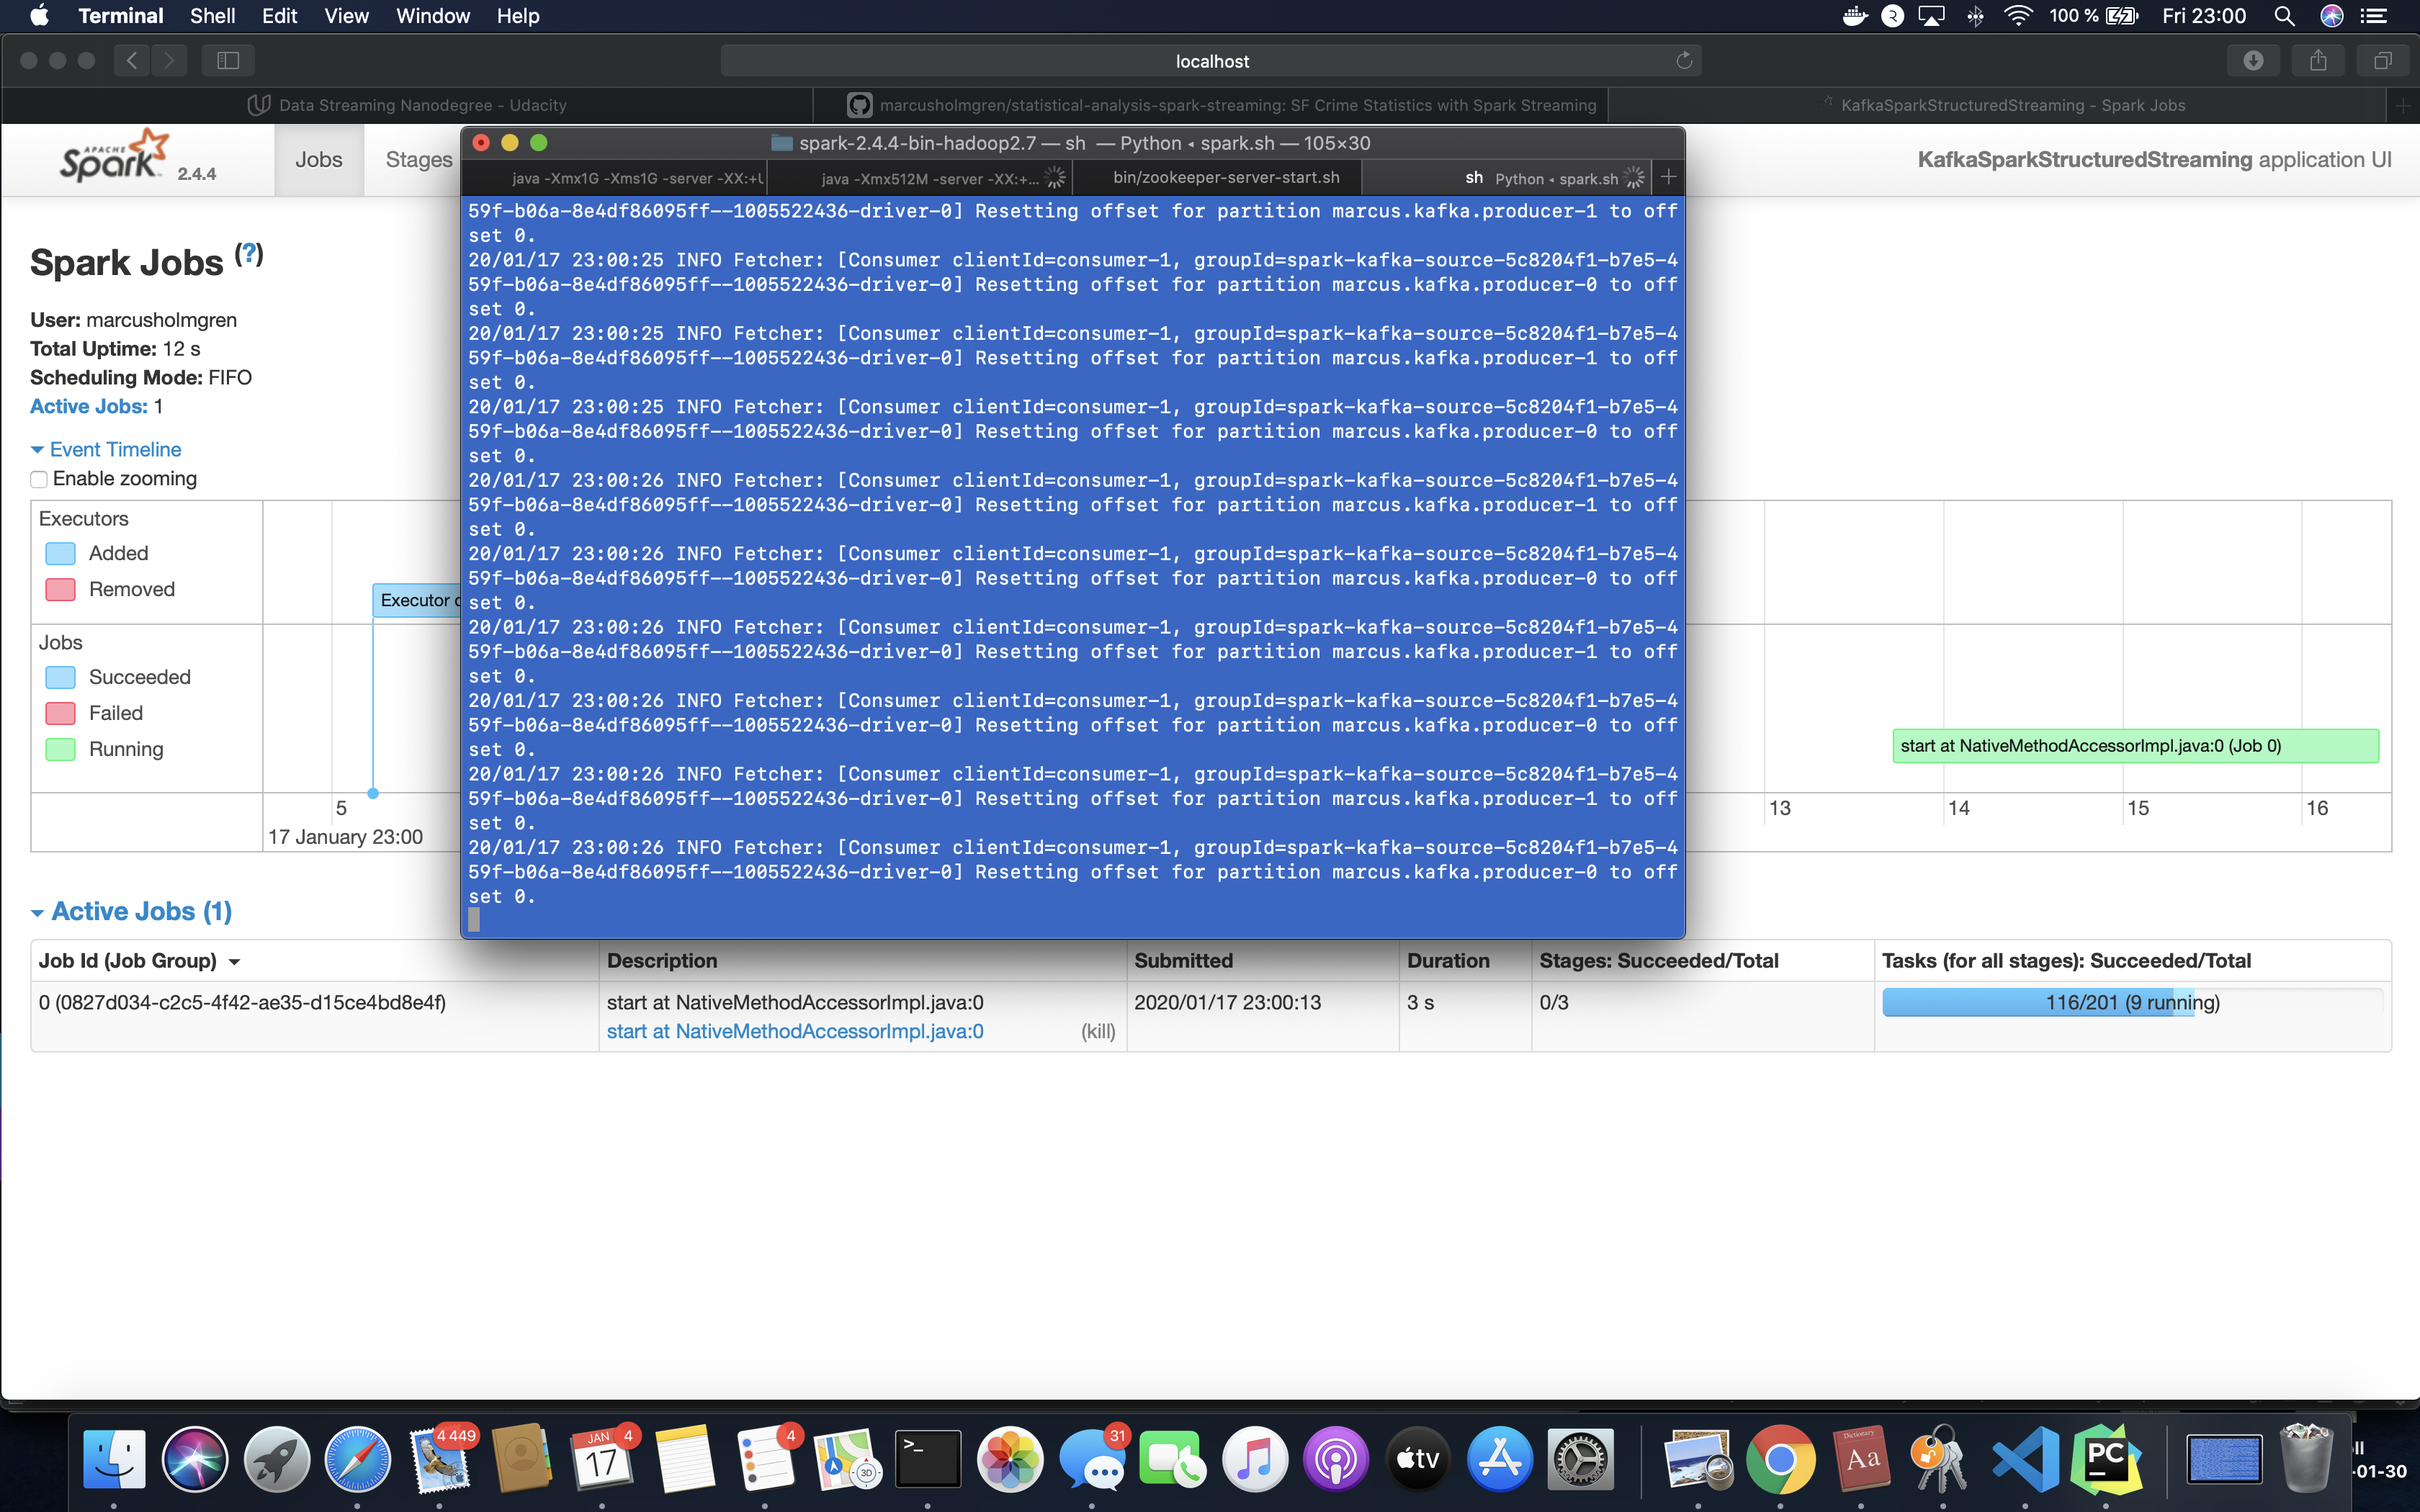Reload the localhost page in Safari
The image size is (2420, 1512).
1684,61
